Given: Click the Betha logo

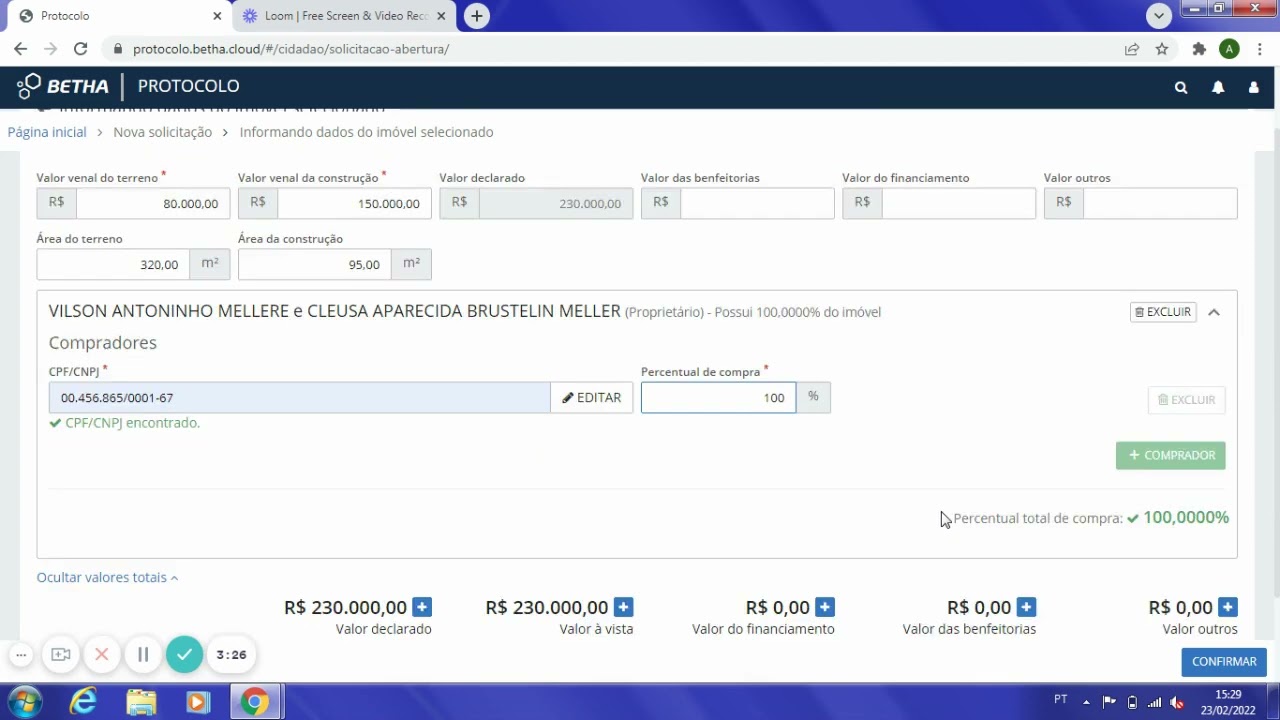Looking at the screenshot, I should click(63, 86).
